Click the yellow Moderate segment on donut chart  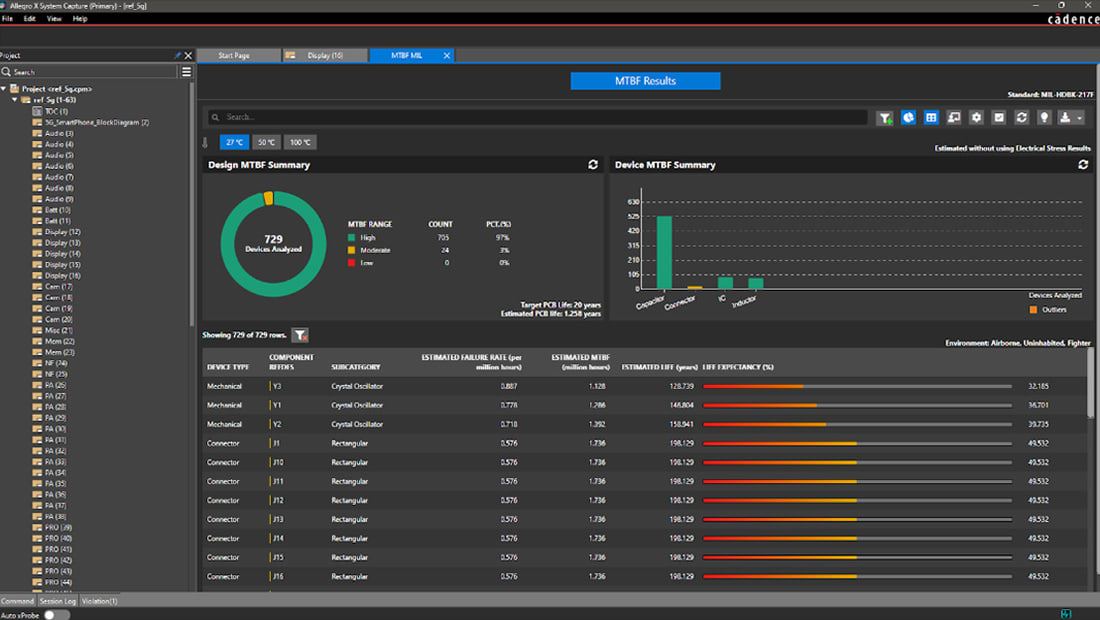point(269,198)
